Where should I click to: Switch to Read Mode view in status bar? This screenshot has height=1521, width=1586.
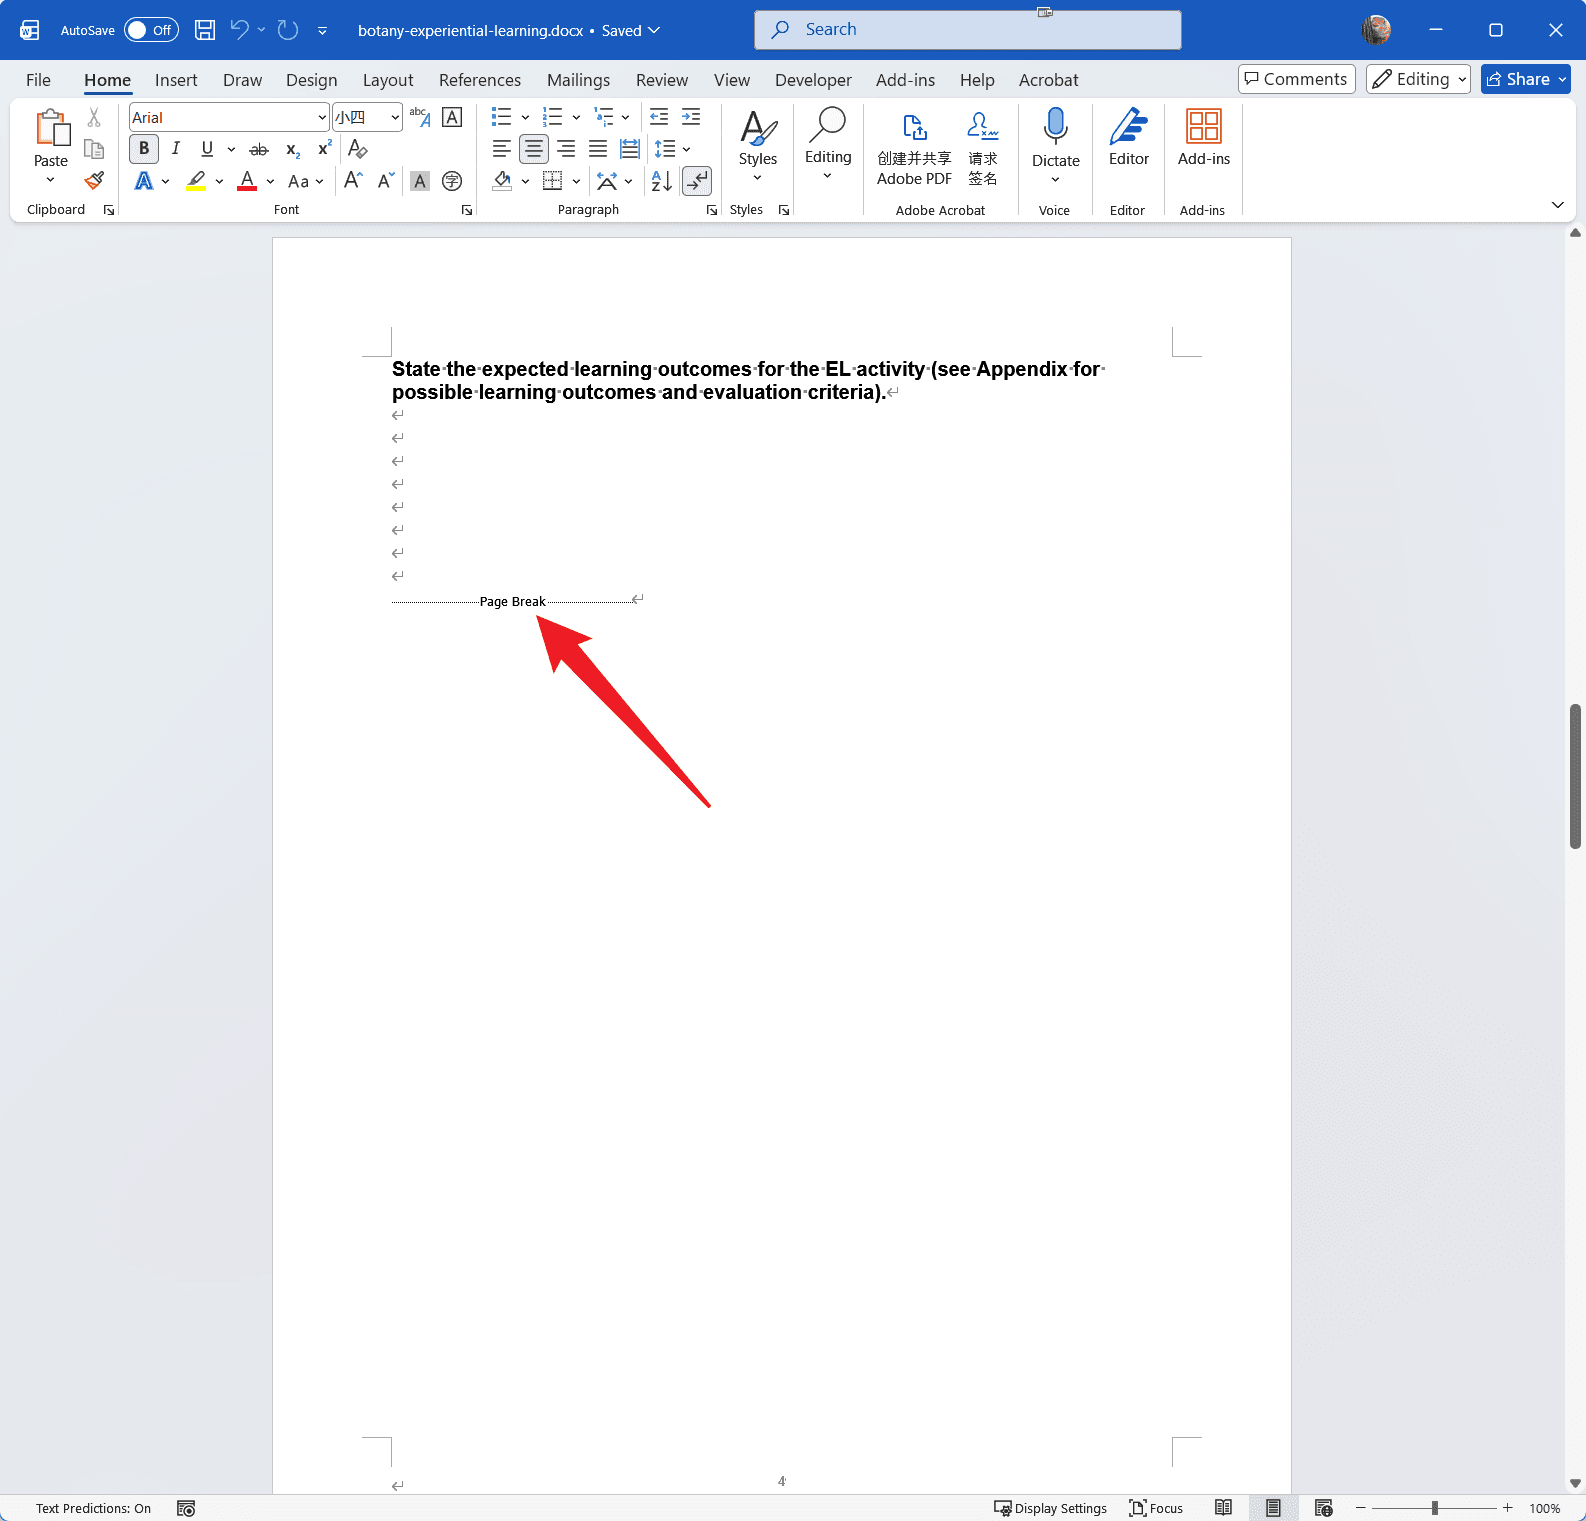(1223, 1508)
